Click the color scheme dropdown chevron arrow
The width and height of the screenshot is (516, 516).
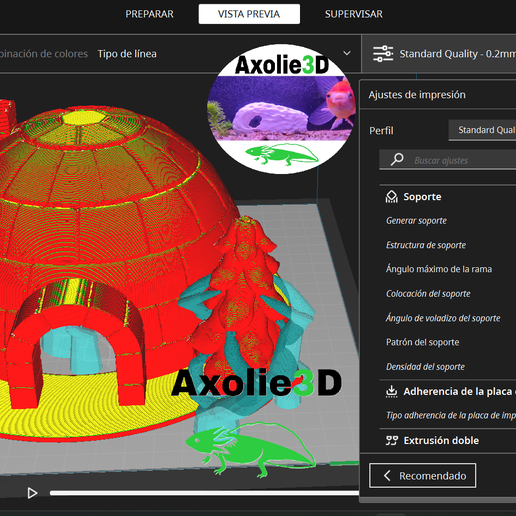(x=347, y=53)
